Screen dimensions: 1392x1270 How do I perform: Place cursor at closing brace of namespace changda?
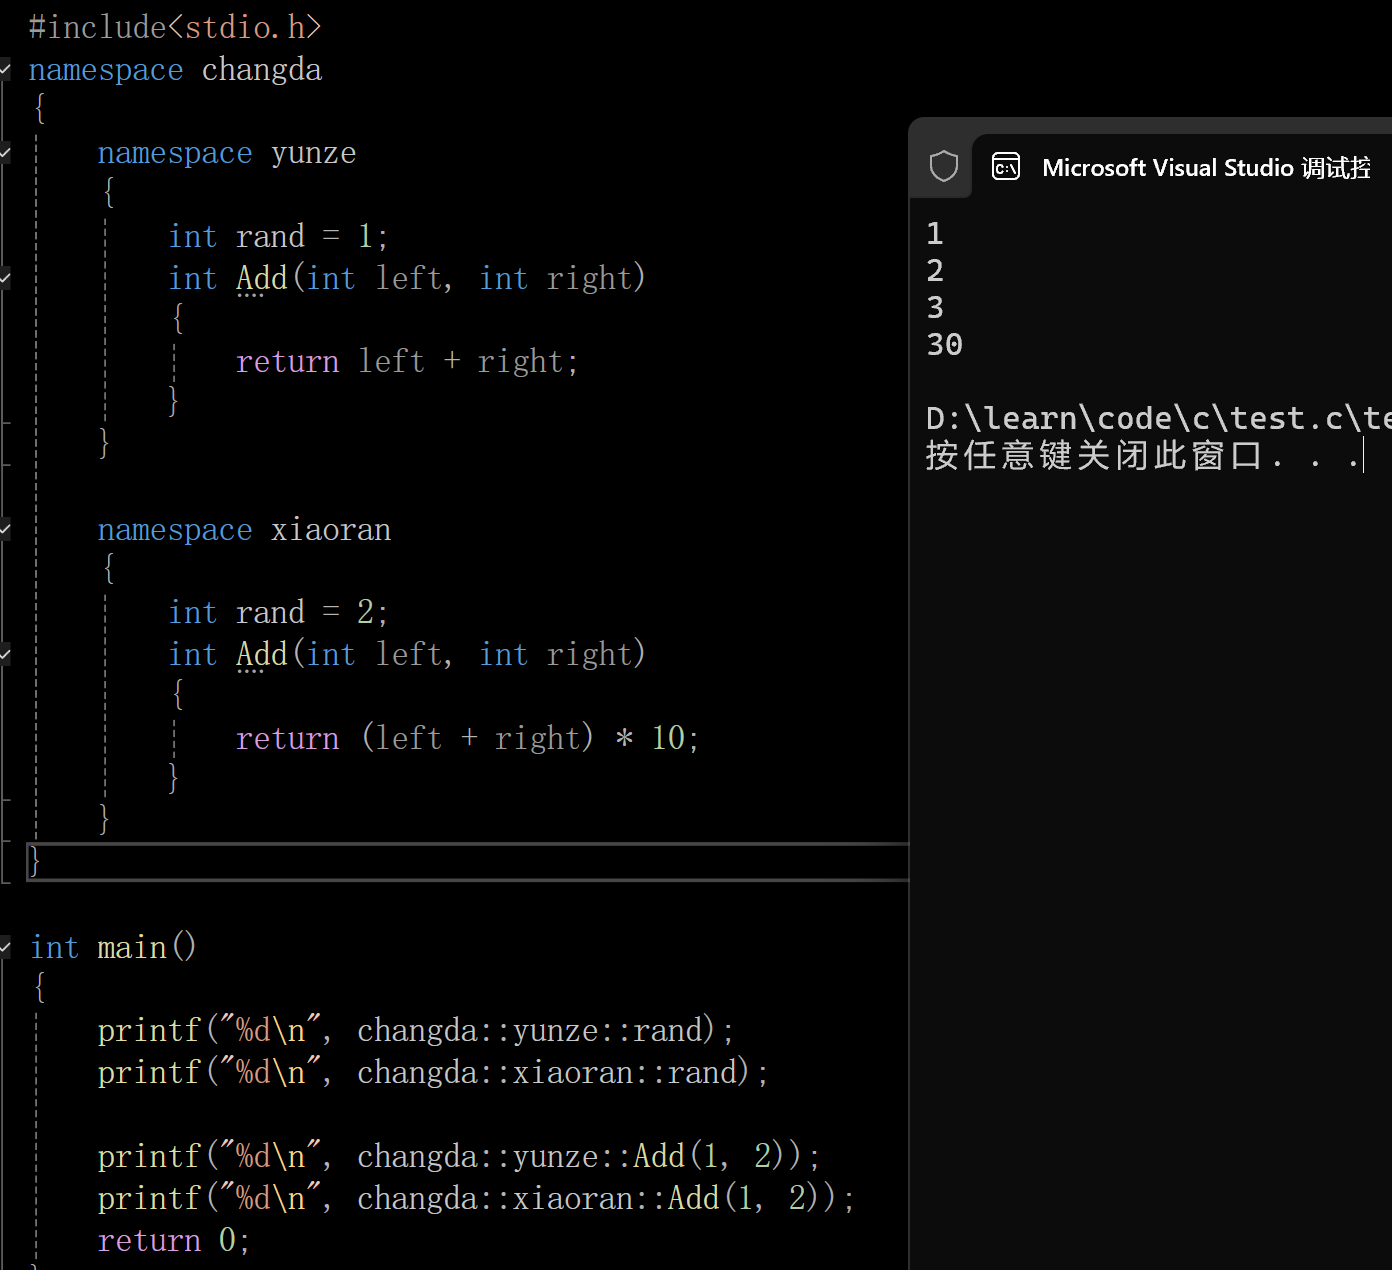34,860
